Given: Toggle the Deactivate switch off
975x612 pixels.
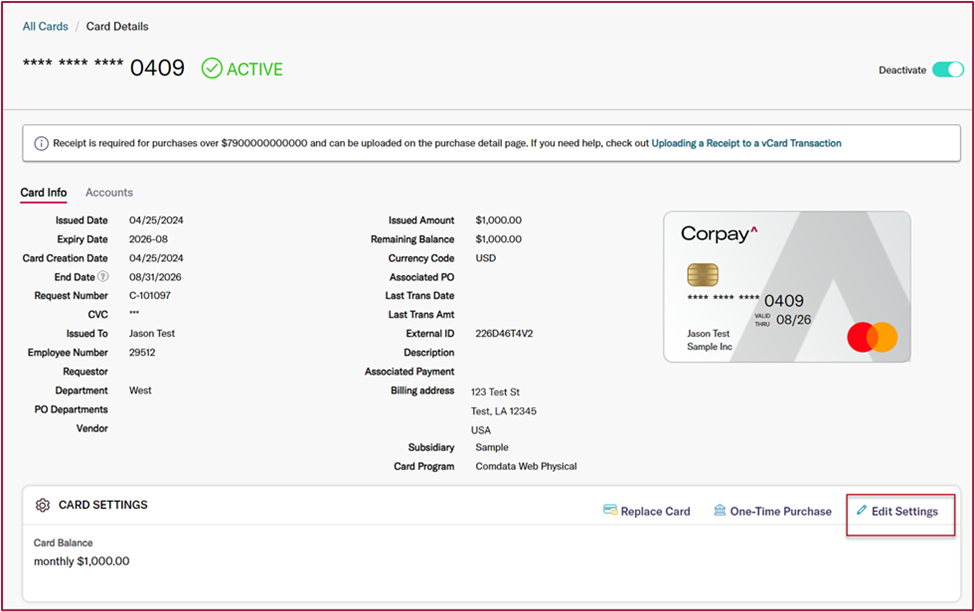Looking at the screenshot, I should (x=946, y=70).
